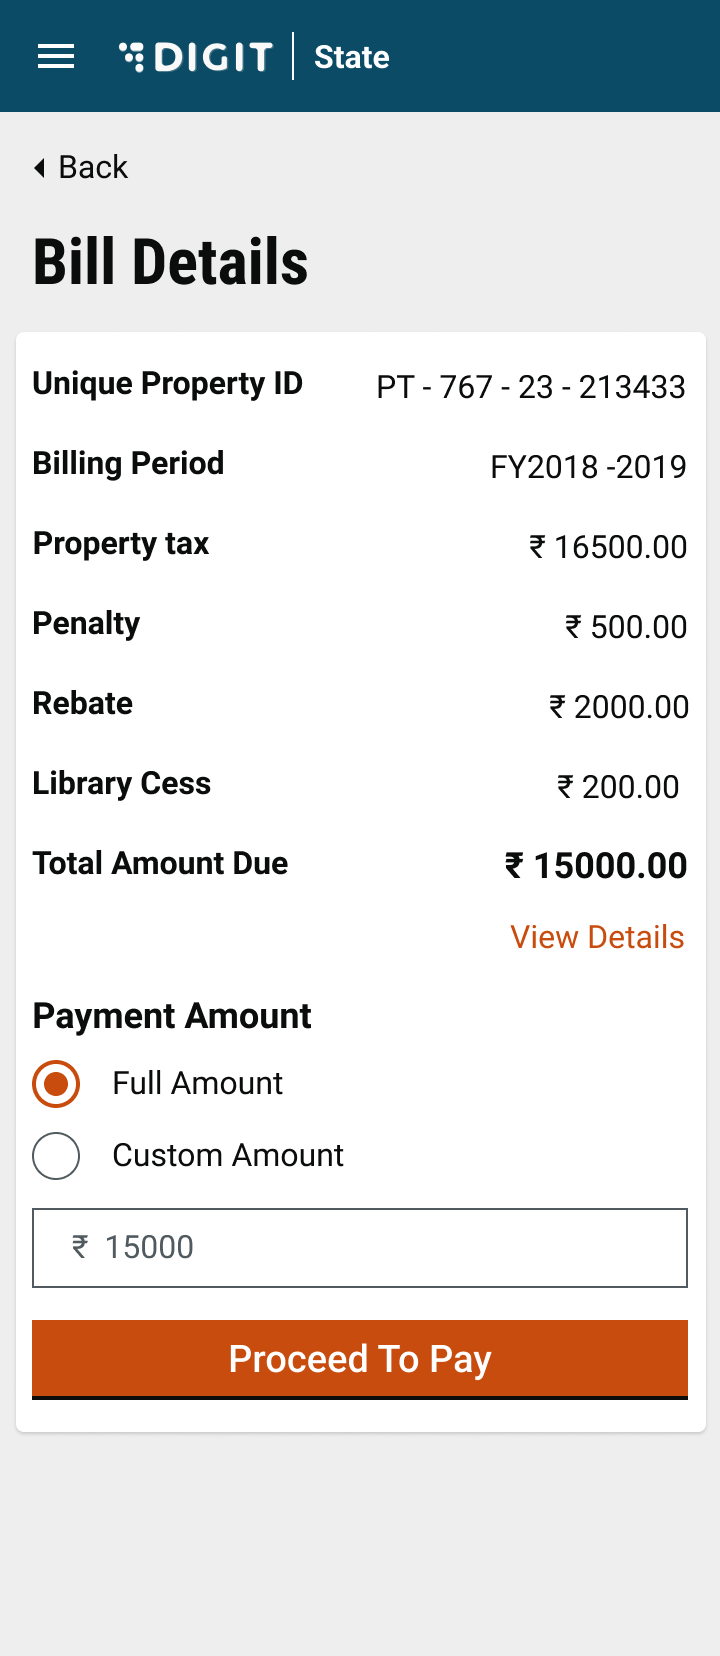Click the Total Amount Due value

pyautogui.click(x=596, y=866)
